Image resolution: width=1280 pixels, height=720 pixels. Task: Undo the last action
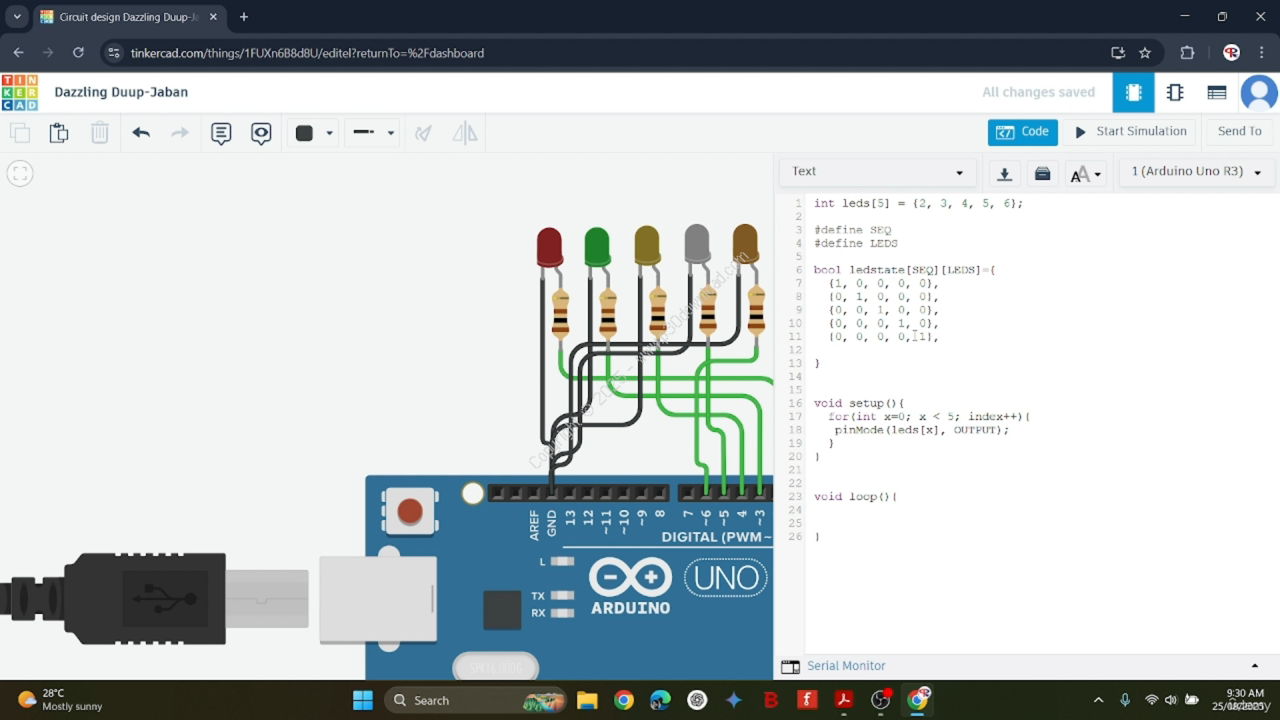pyautogui.click(x=141, y=133)
